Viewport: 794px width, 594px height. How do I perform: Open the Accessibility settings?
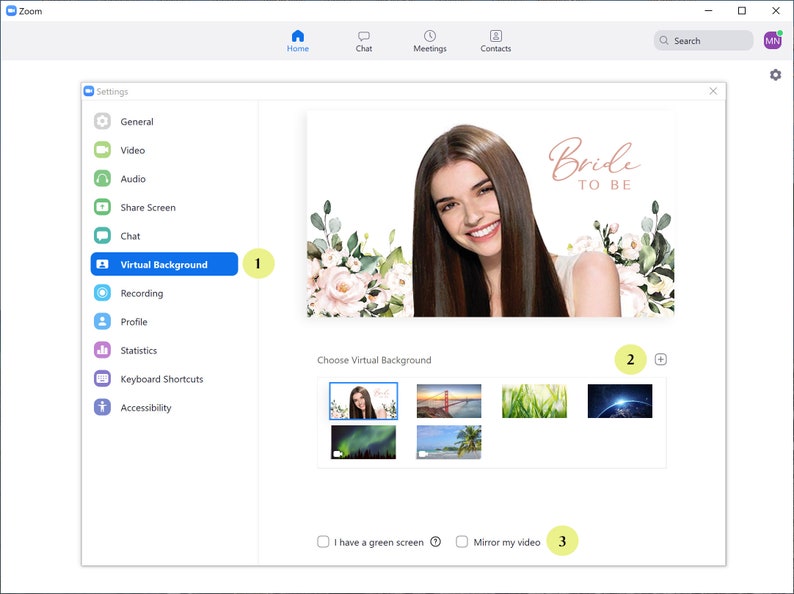[x=164, y=408]
